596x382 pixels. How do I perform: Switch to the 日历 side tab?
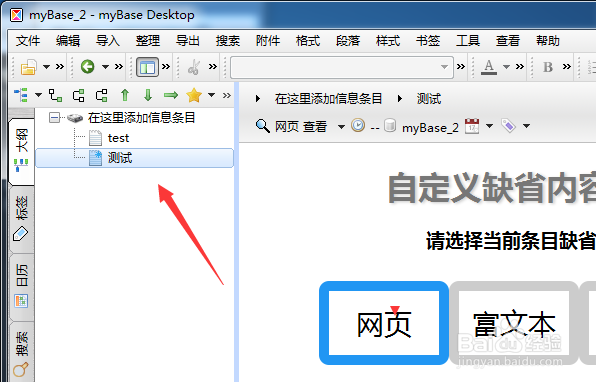[21, 287]
